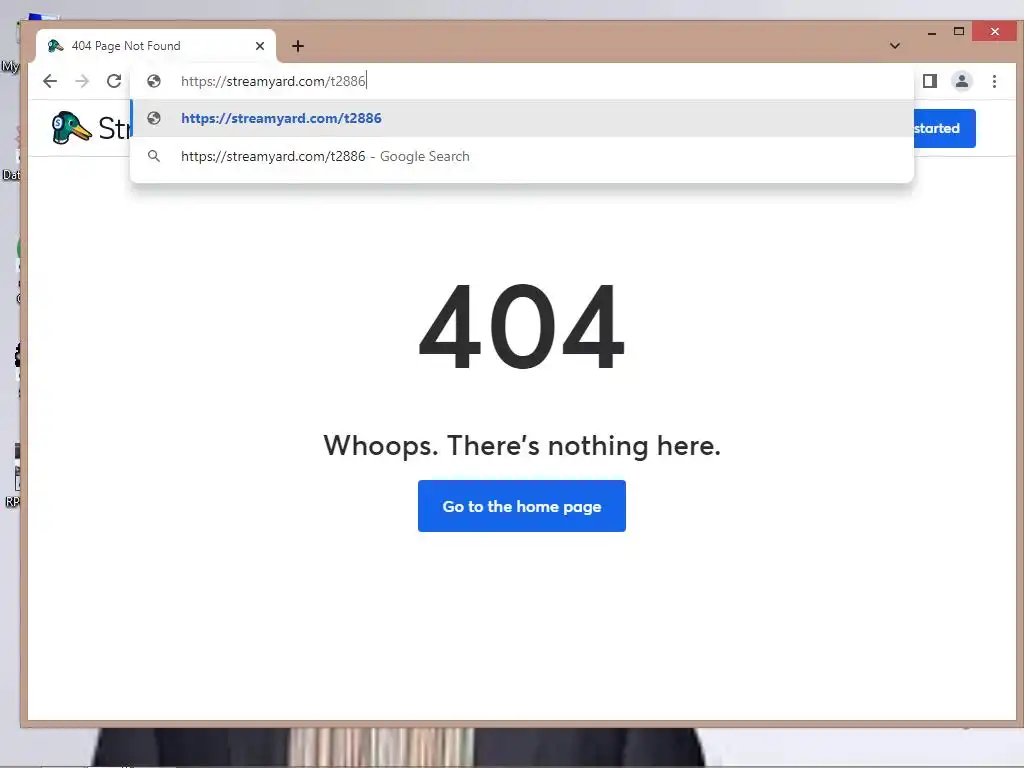Click the globe icon in address bar
1024x768 pixels.
pos(154,81)
